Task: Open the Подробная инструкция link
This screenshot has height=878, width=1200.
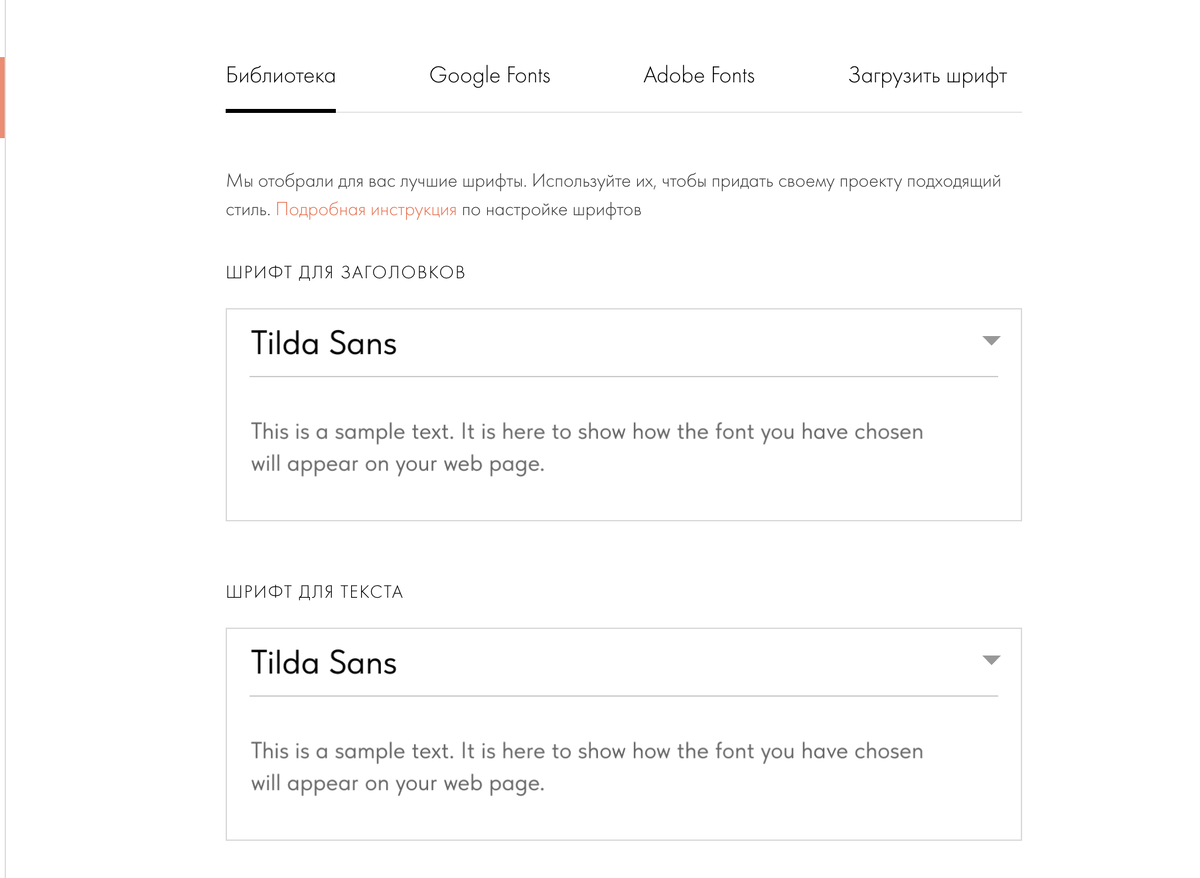Action: [x=365, y=210]
